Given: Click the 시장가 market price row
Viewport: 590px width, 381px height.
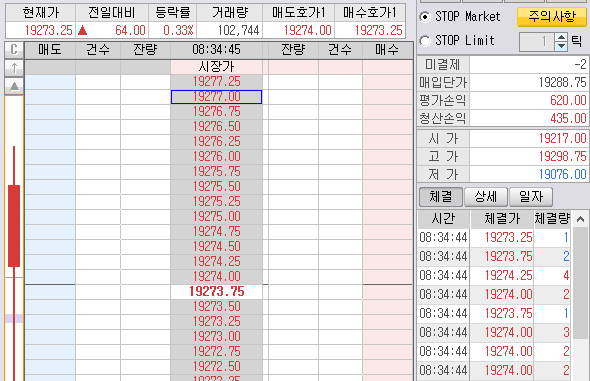Looking at the screenshot, I should point(216,67).
